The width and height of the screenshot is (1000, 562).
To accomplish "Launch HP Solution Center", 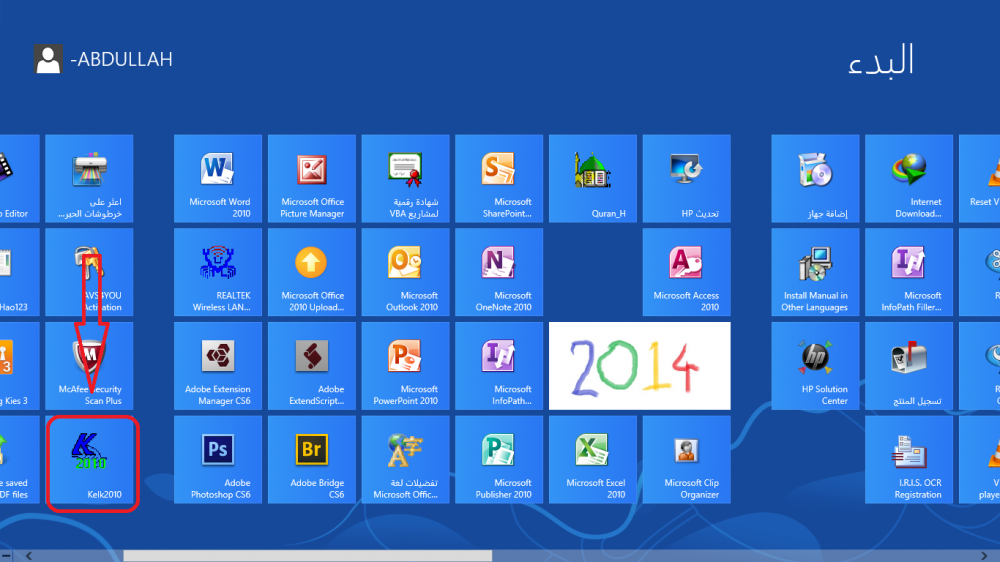I will click(815, 366).
